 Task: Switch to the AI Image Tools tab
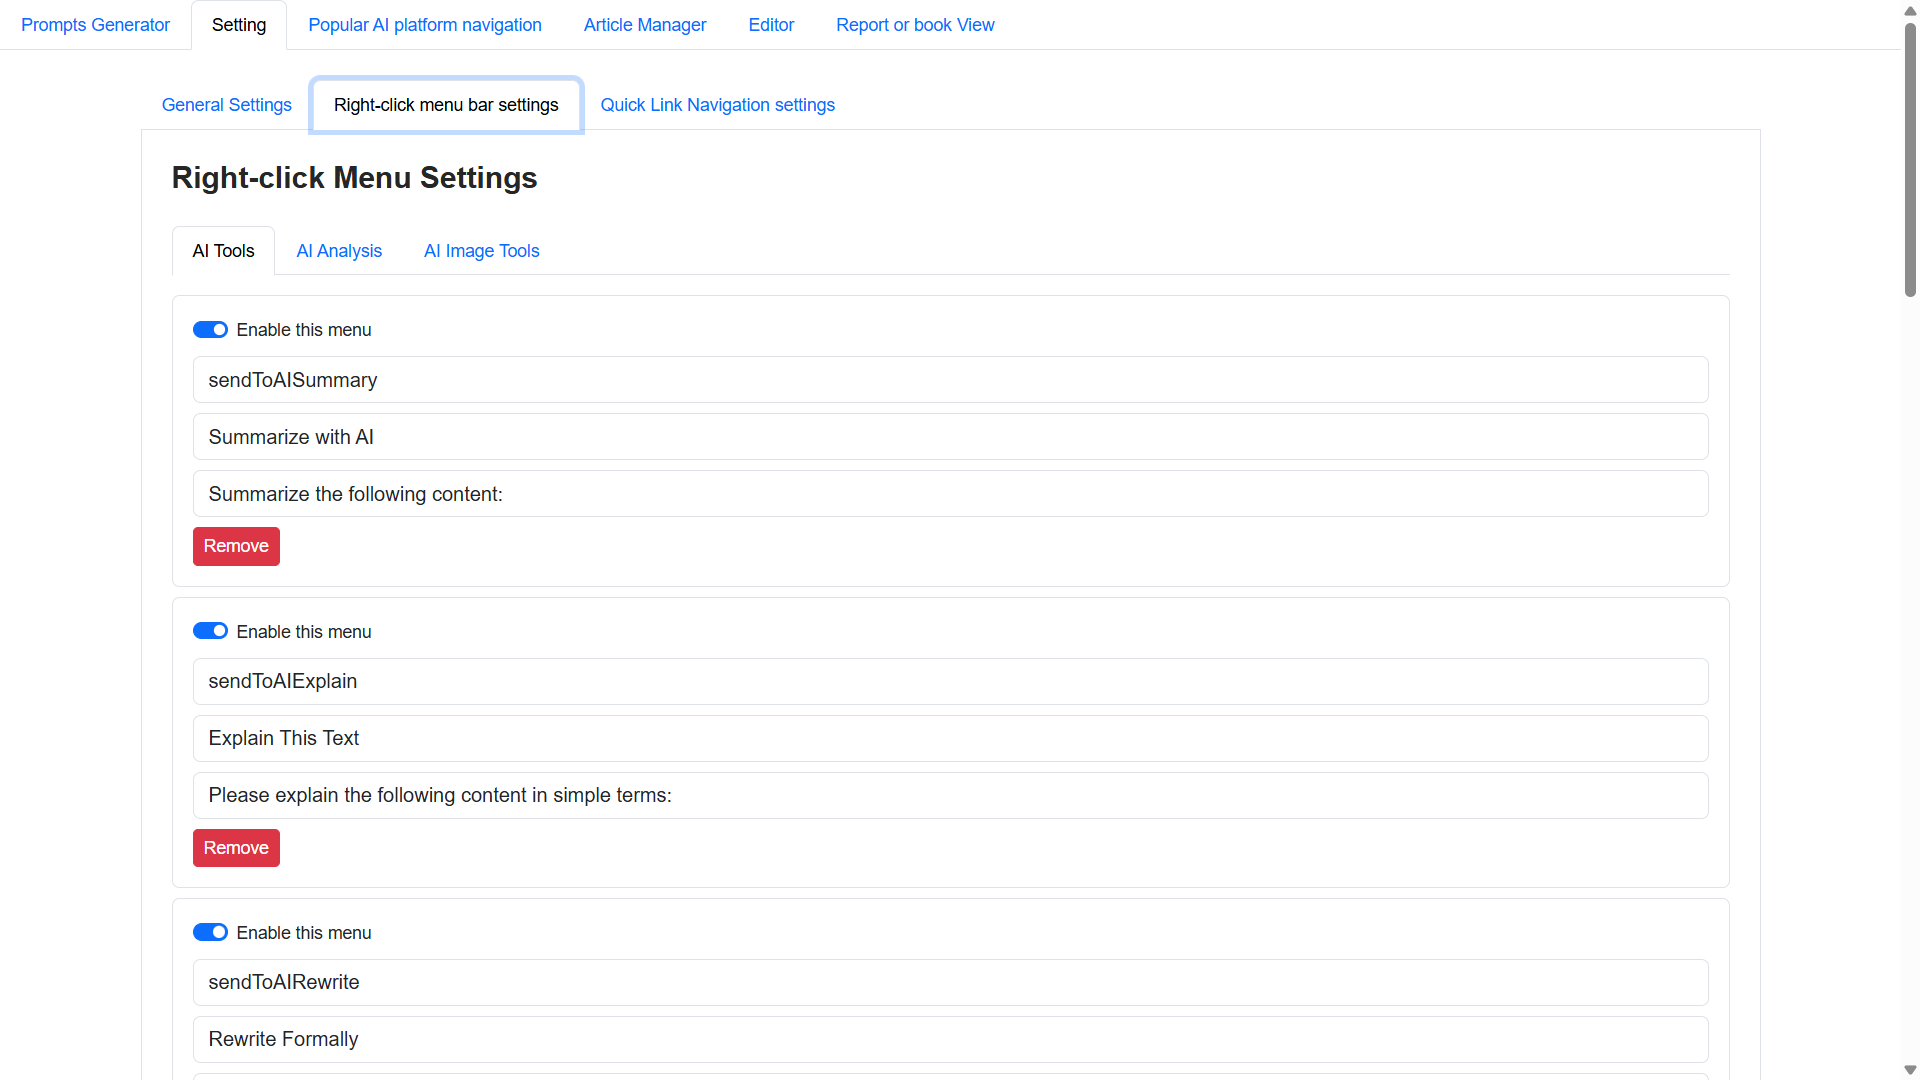pyautogui.click(x=481, y=251)
